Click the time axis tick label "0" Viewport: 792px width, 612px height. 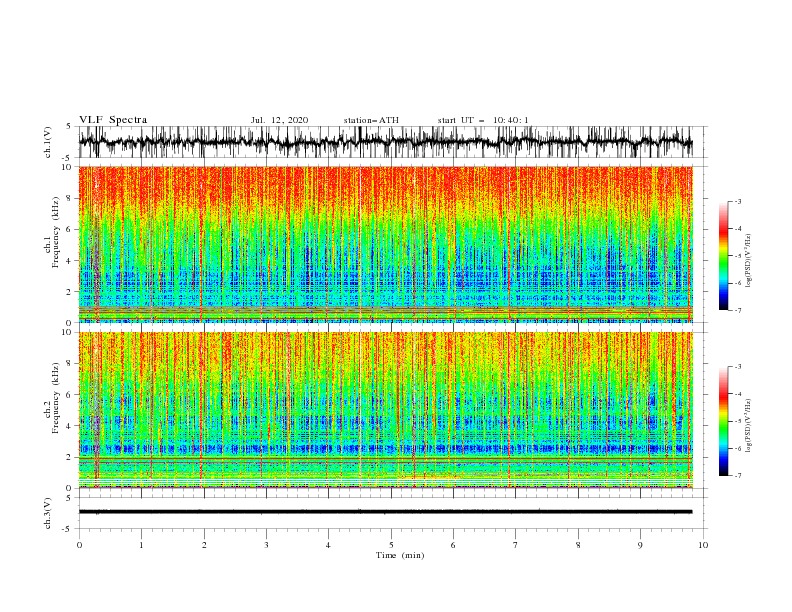[x=79, y=545]
